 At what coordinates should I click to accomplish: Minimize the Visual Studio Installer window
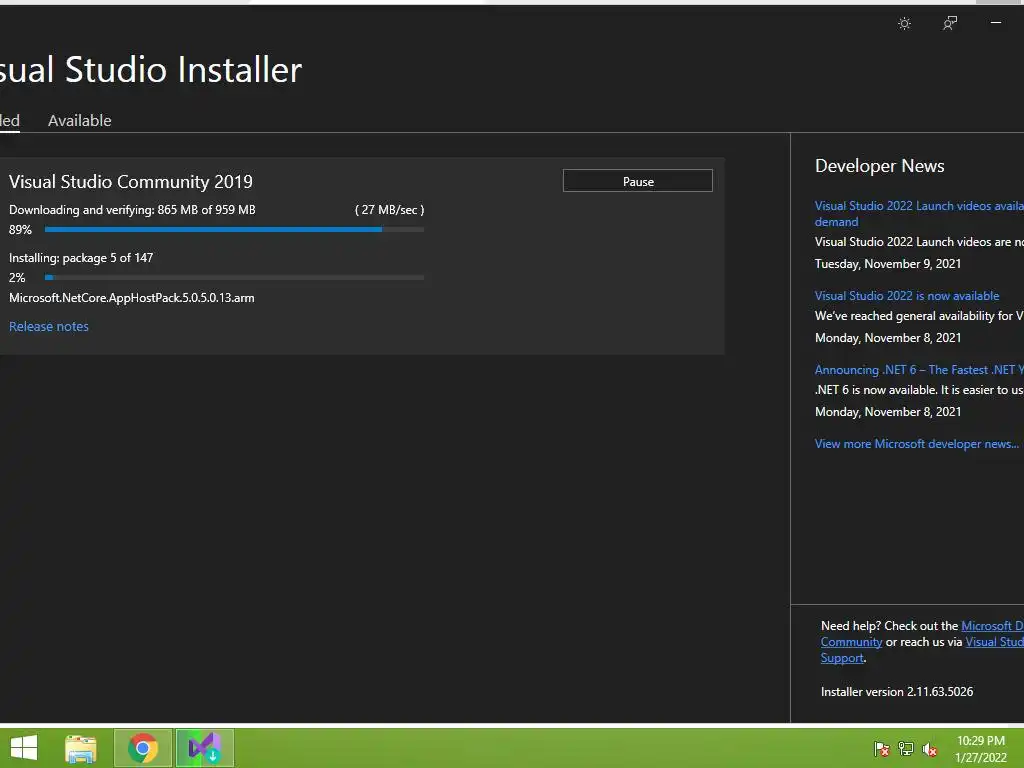[x=996, y=23]
